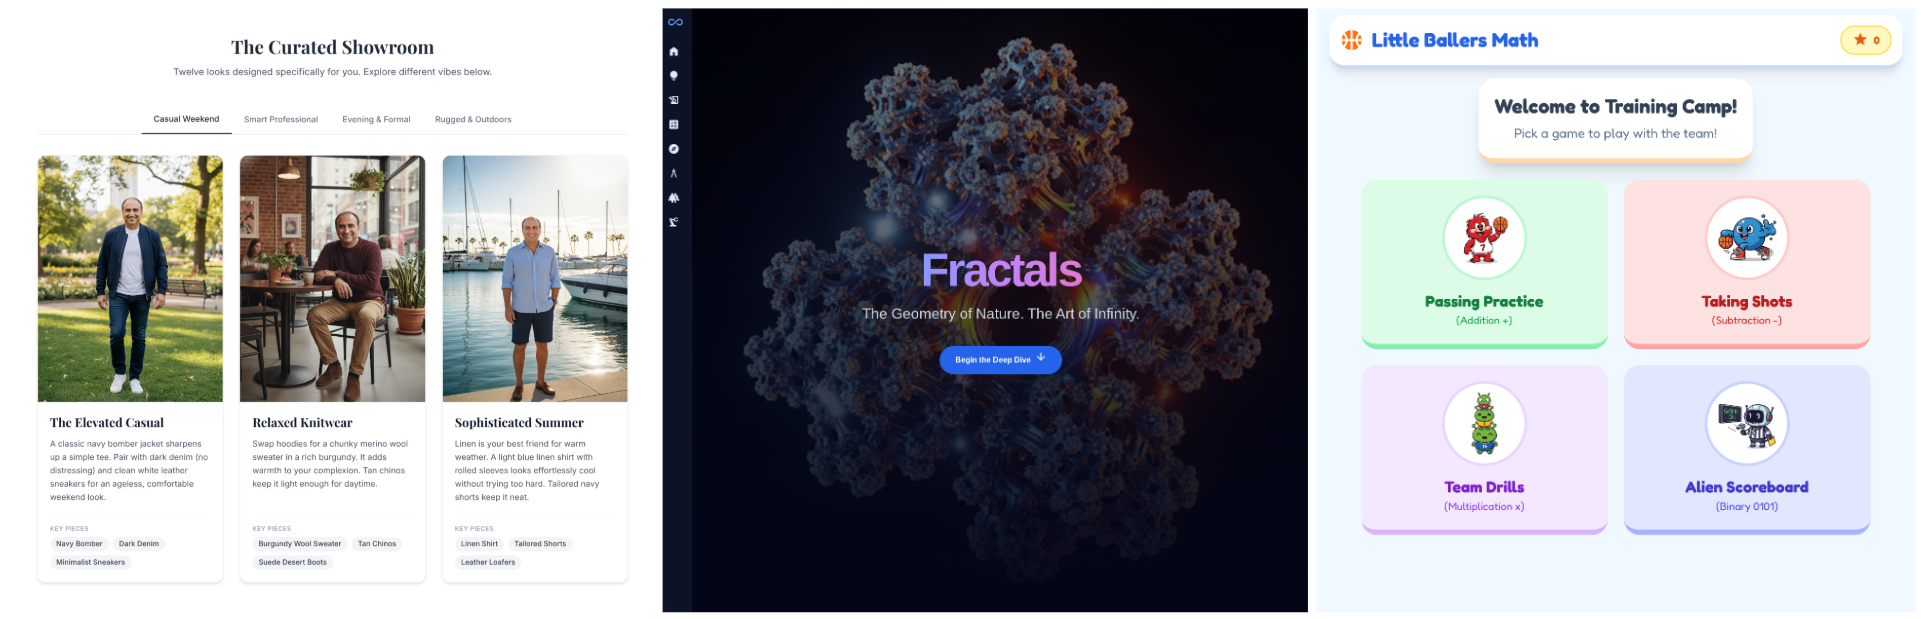Screen dimensions: 1921x619
Task: Go to Home via the sidebar house icon
Action: (674, 51)
